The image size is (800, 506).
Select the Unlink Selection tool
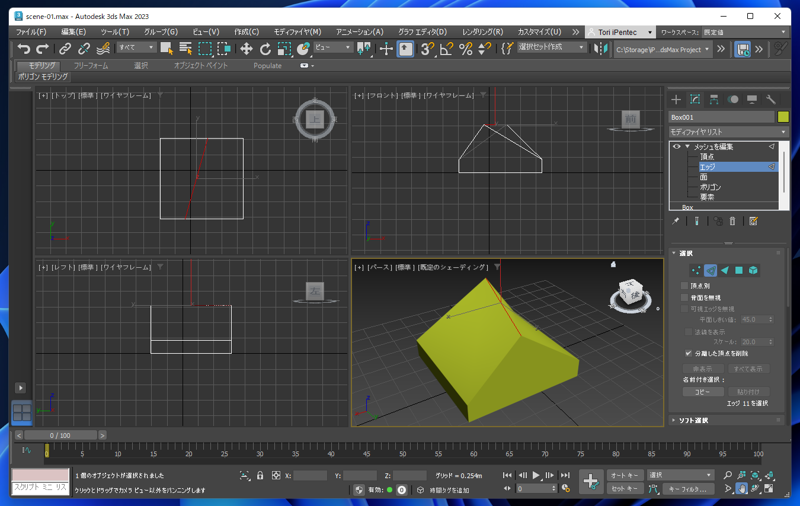[84, 48]
